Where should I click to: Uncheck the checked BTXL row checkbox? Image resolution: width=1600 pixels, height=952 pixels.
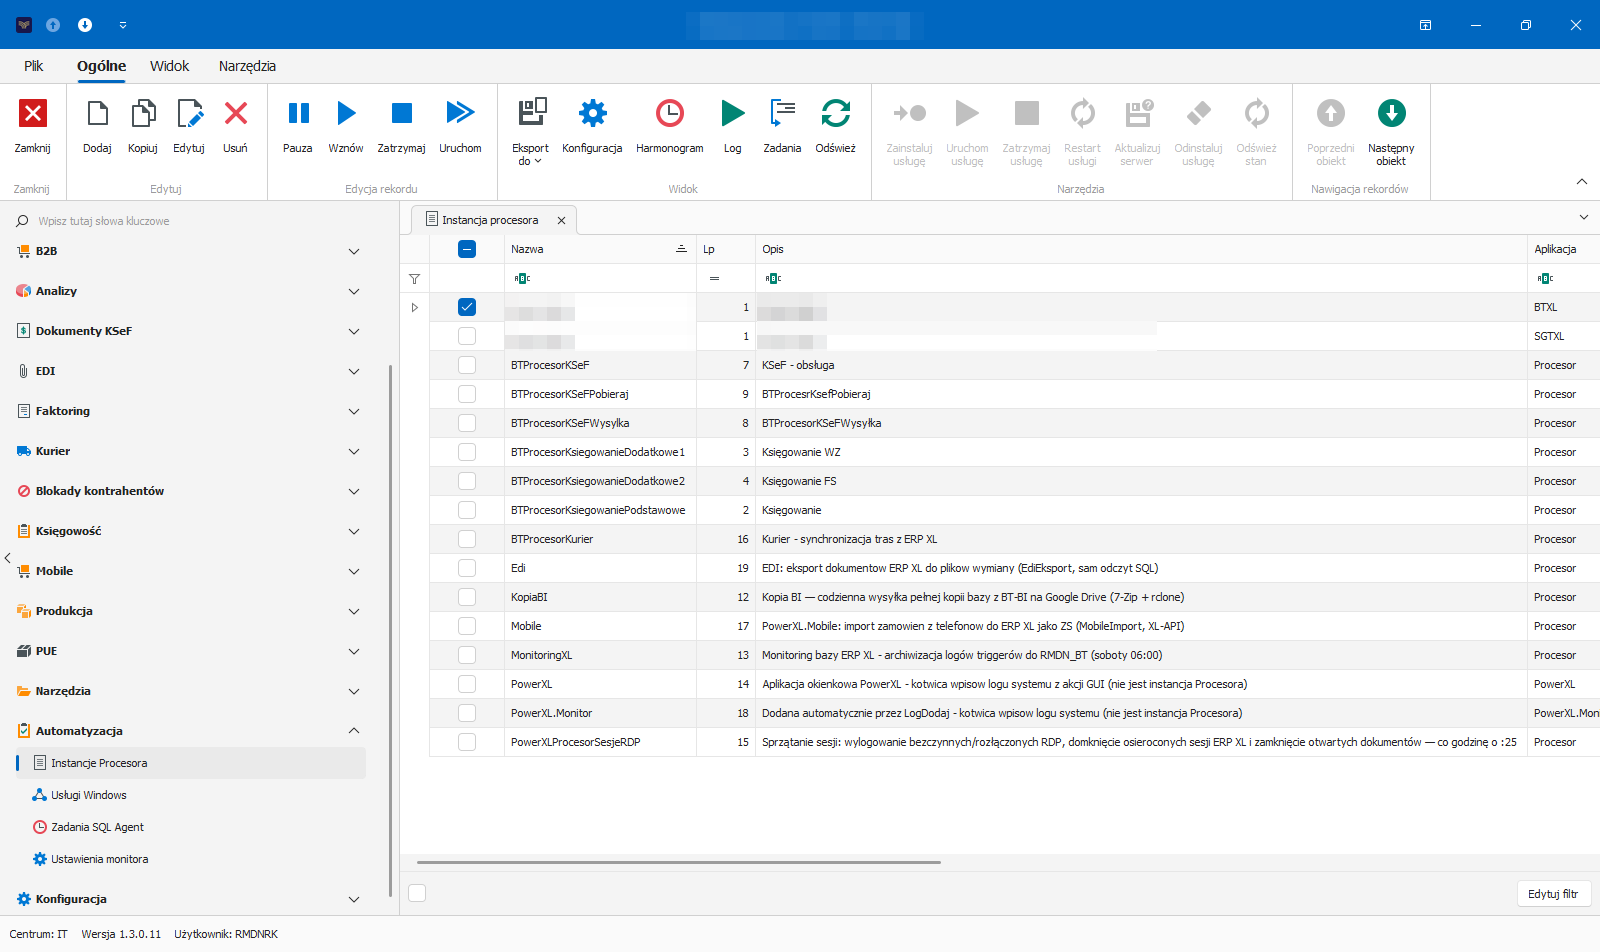click(x=467, y=307)
